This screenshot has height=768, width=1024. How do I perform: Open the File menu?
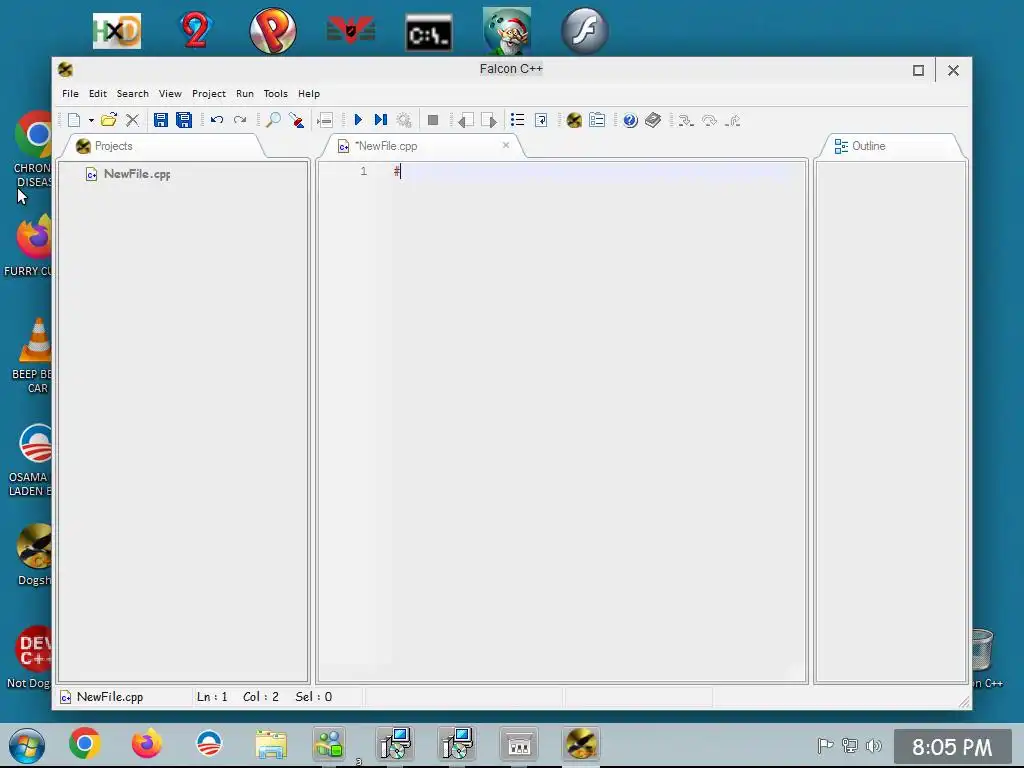coord(71,93)
